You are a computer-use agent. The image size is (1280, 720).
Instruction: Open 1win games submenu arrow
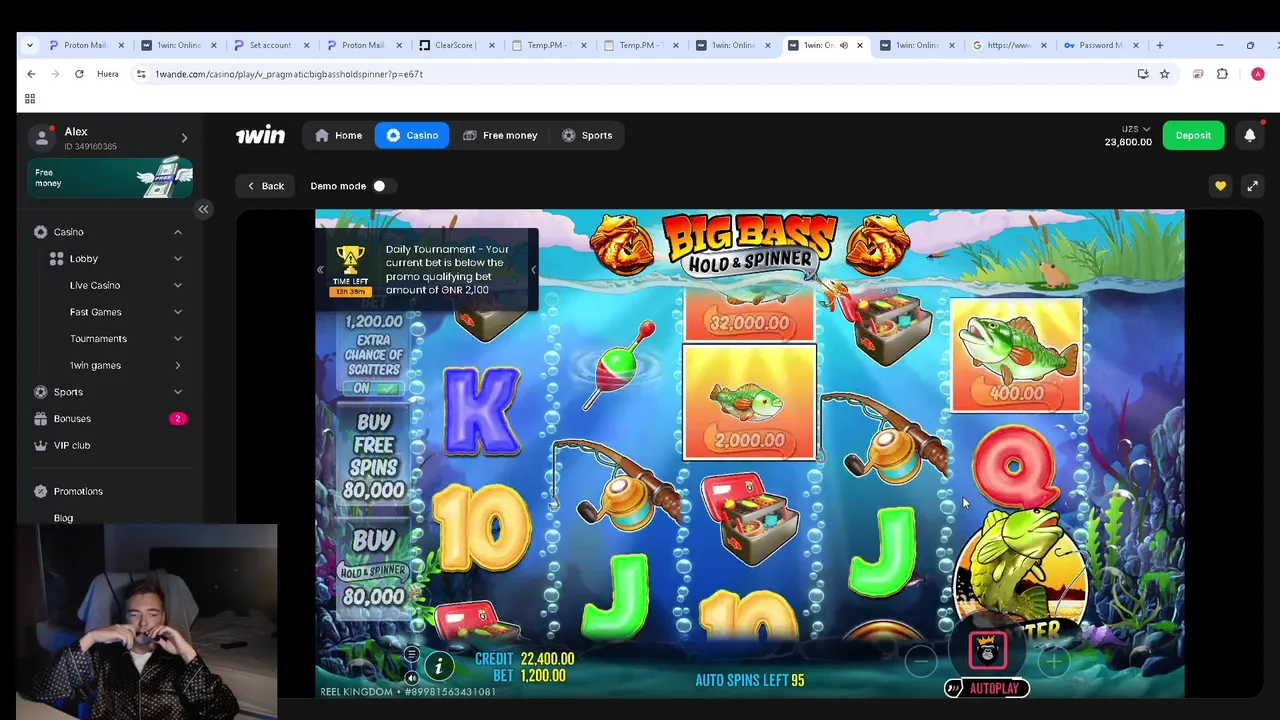click(178, 365)
